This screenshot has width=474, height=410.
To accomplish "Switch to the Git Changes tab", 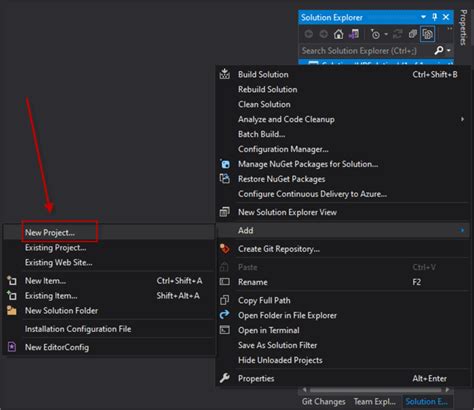I will point(323,402).
